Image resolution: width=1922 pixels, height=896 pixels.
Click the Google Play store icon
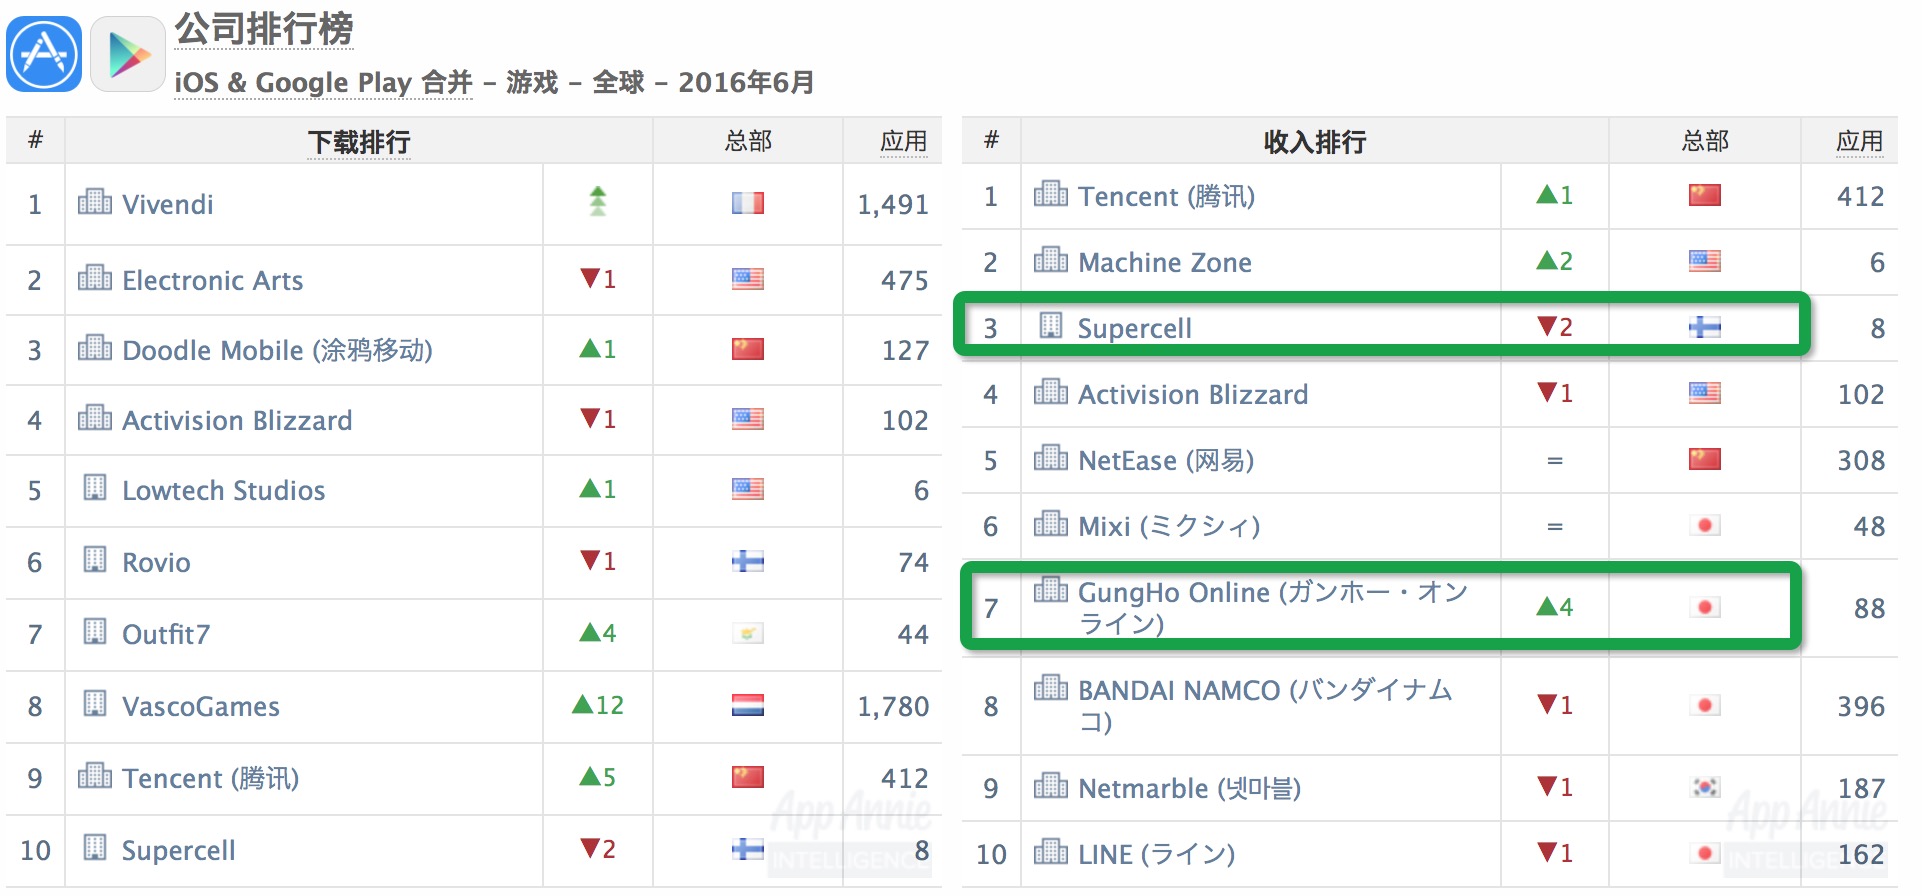click(x=128, y=54)
